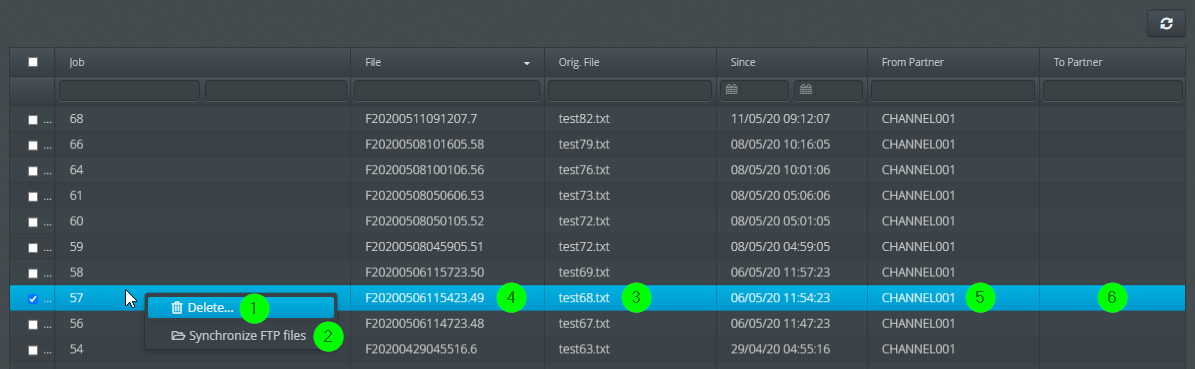
Task: Click original file test76.txt
Action: [584, 169]
